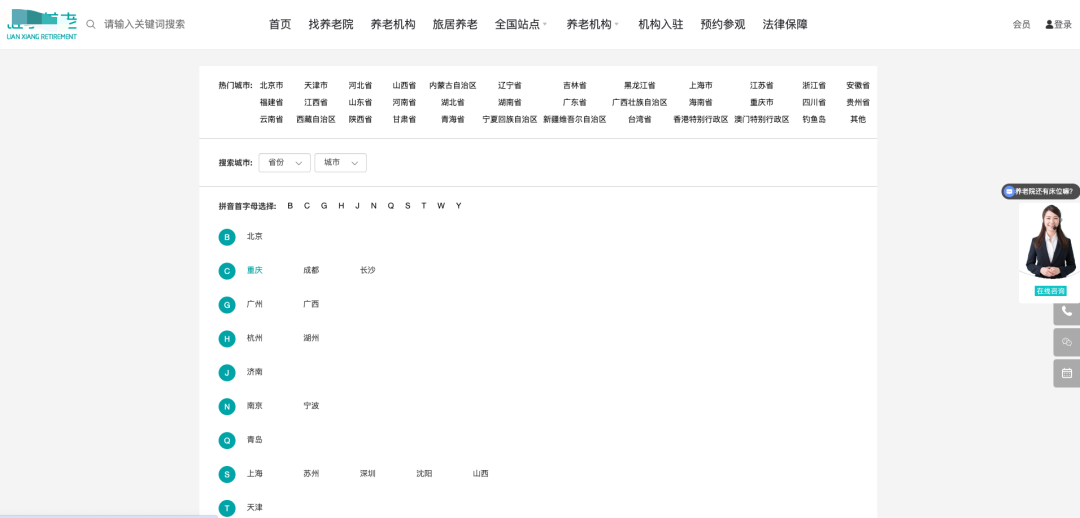1080x518 pixels.
Task: Select 澳门特别行政区 in hot cities
Action: tap(762, 119)
